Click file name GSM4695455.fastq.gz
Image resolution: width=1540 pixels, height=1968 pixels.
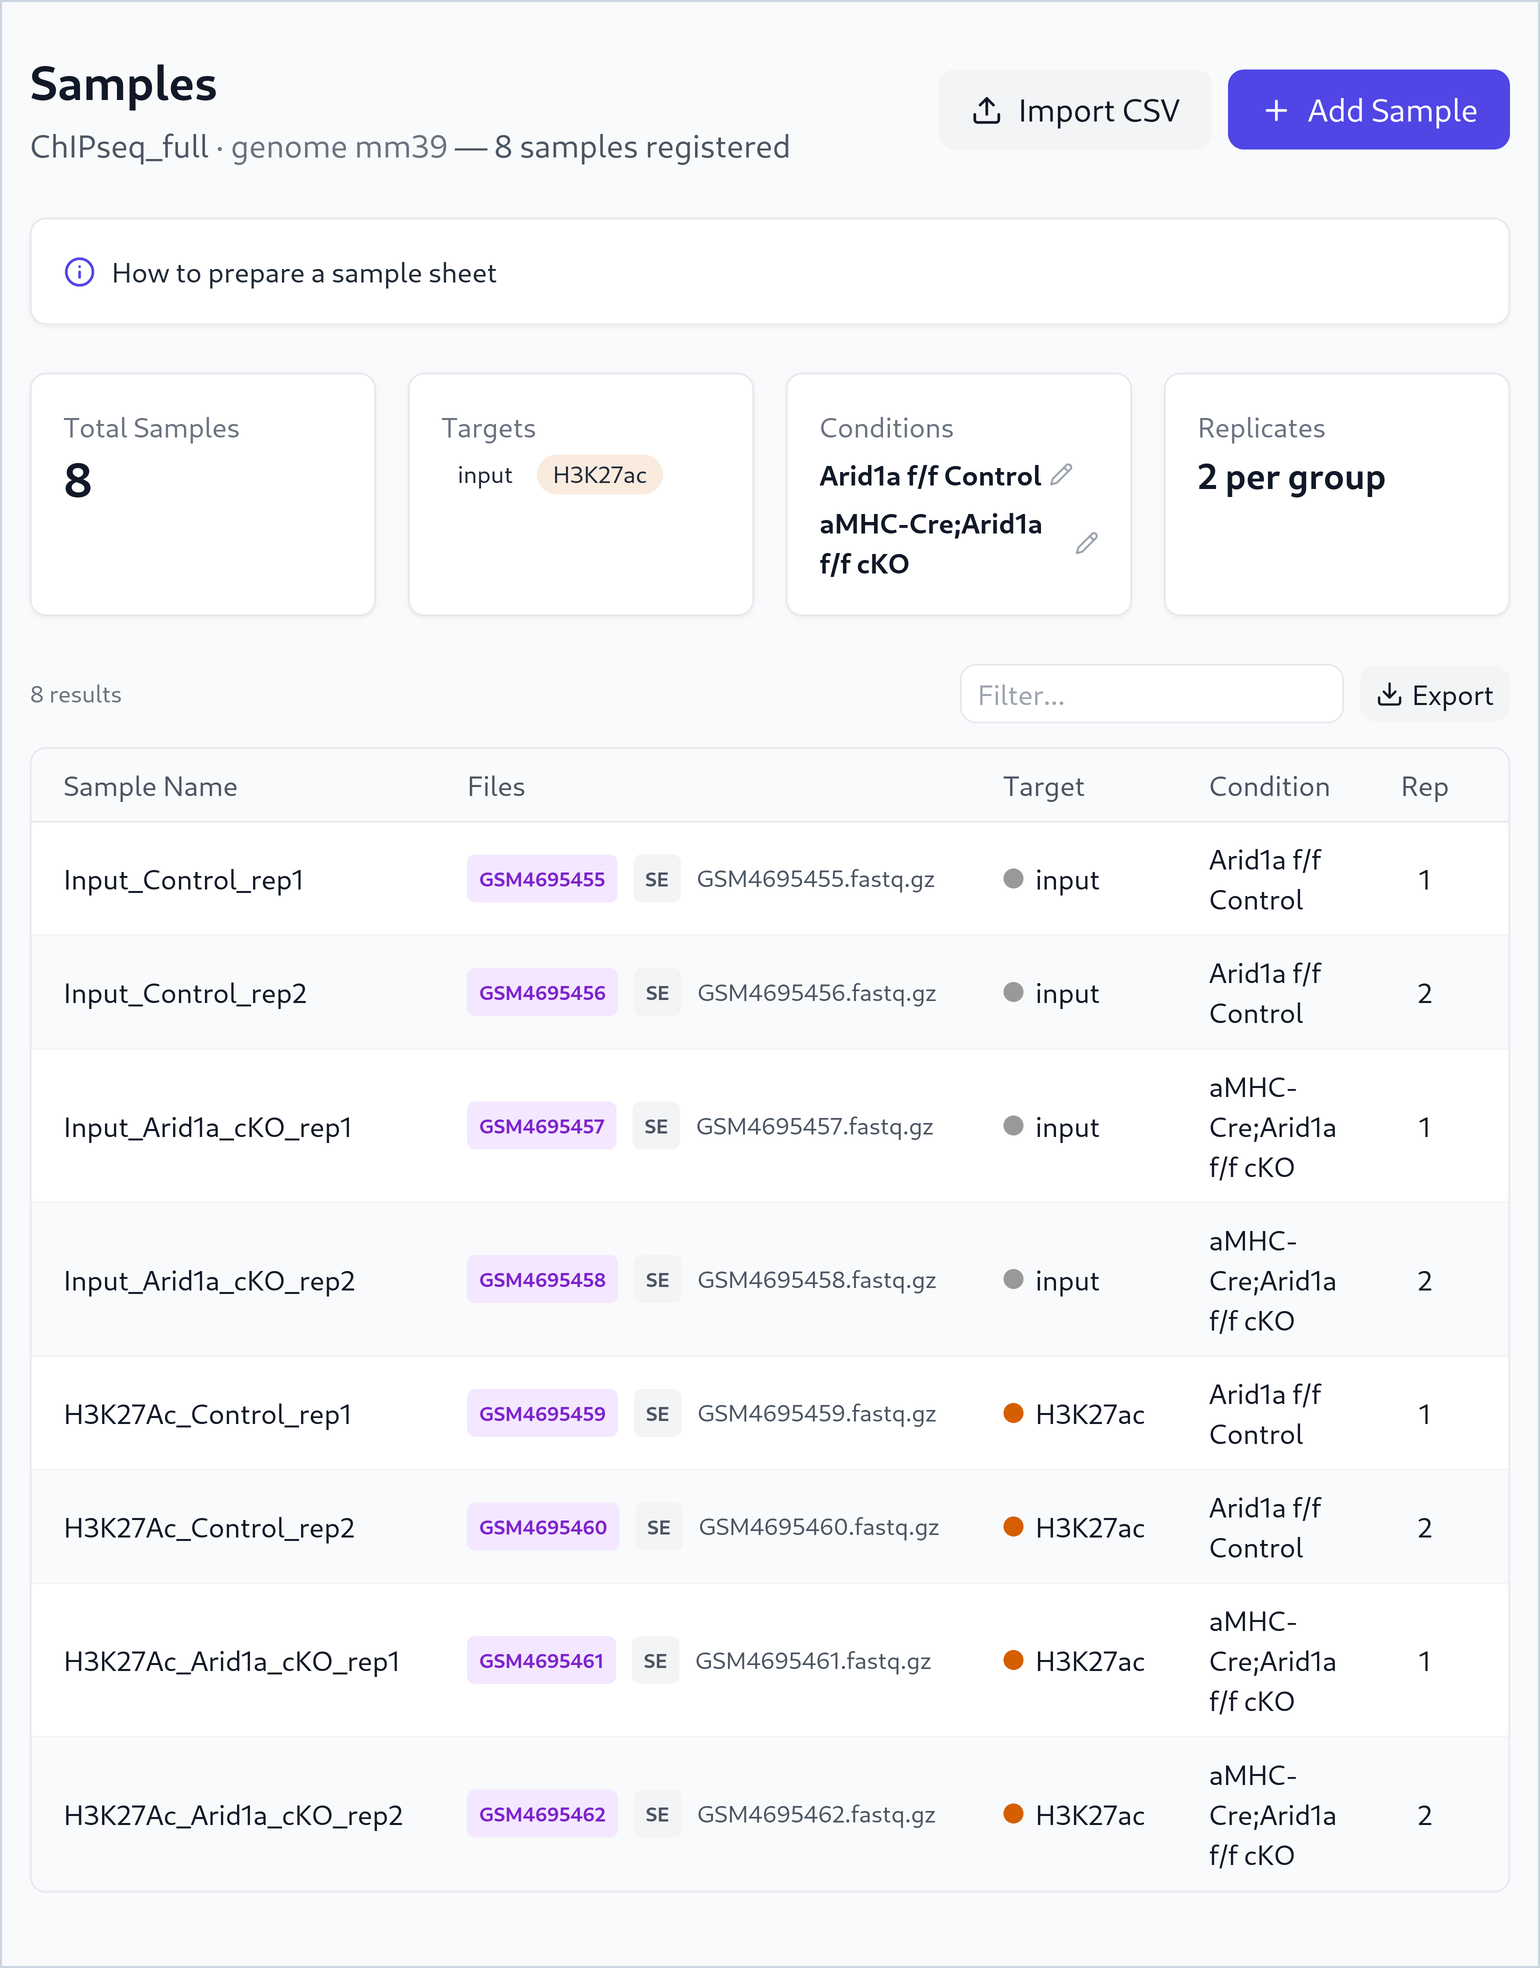click(816, 879)
